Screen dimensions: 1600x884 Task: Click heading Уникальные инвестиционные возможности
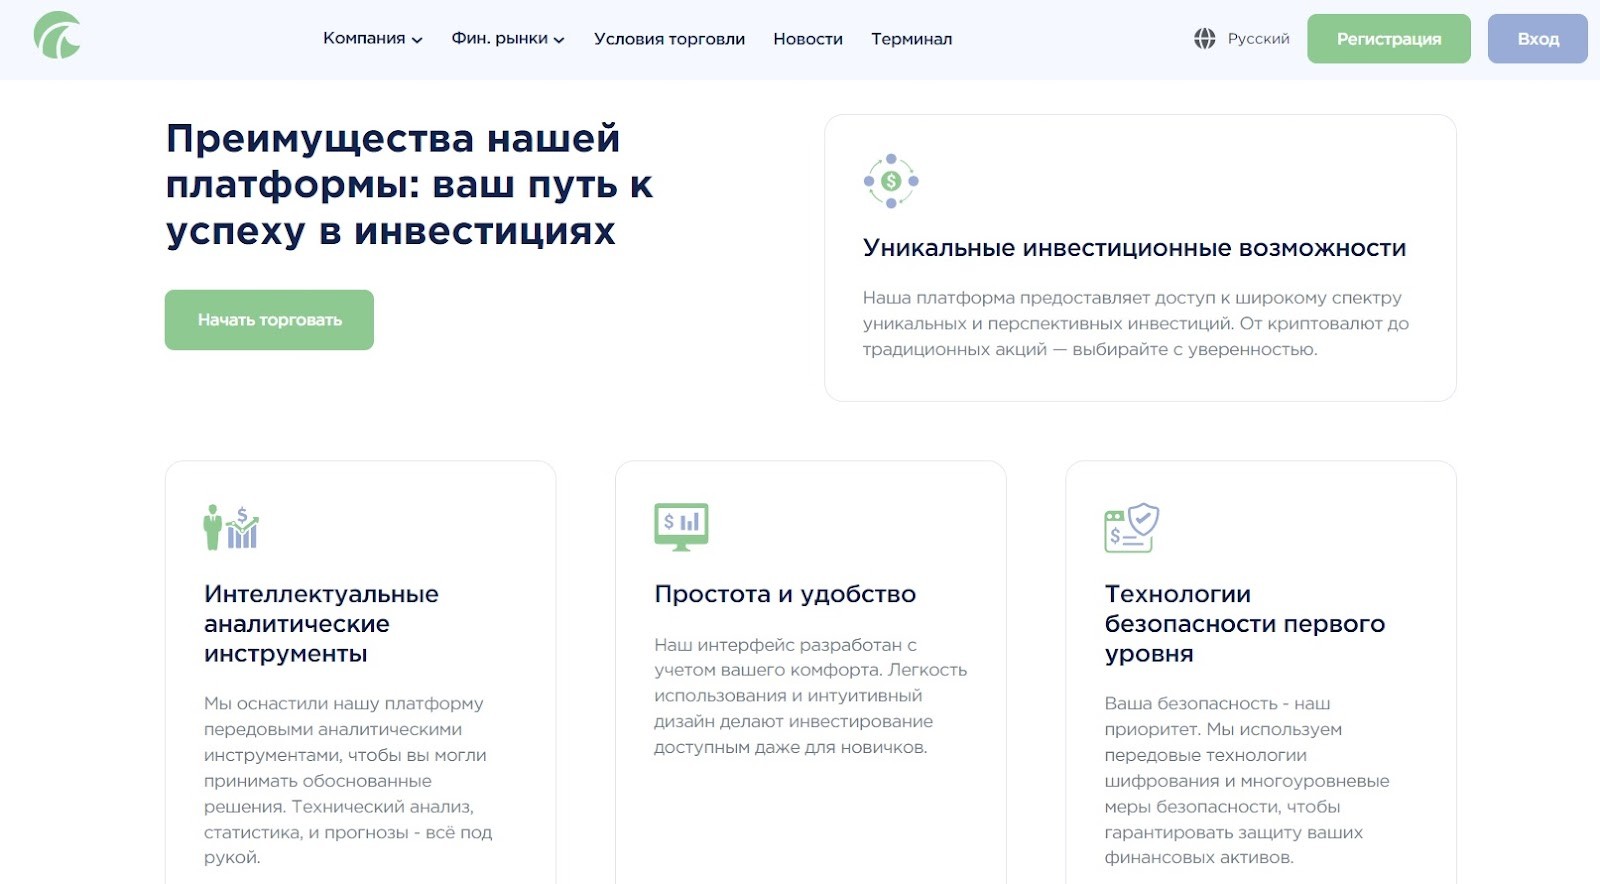(1134, 248)
